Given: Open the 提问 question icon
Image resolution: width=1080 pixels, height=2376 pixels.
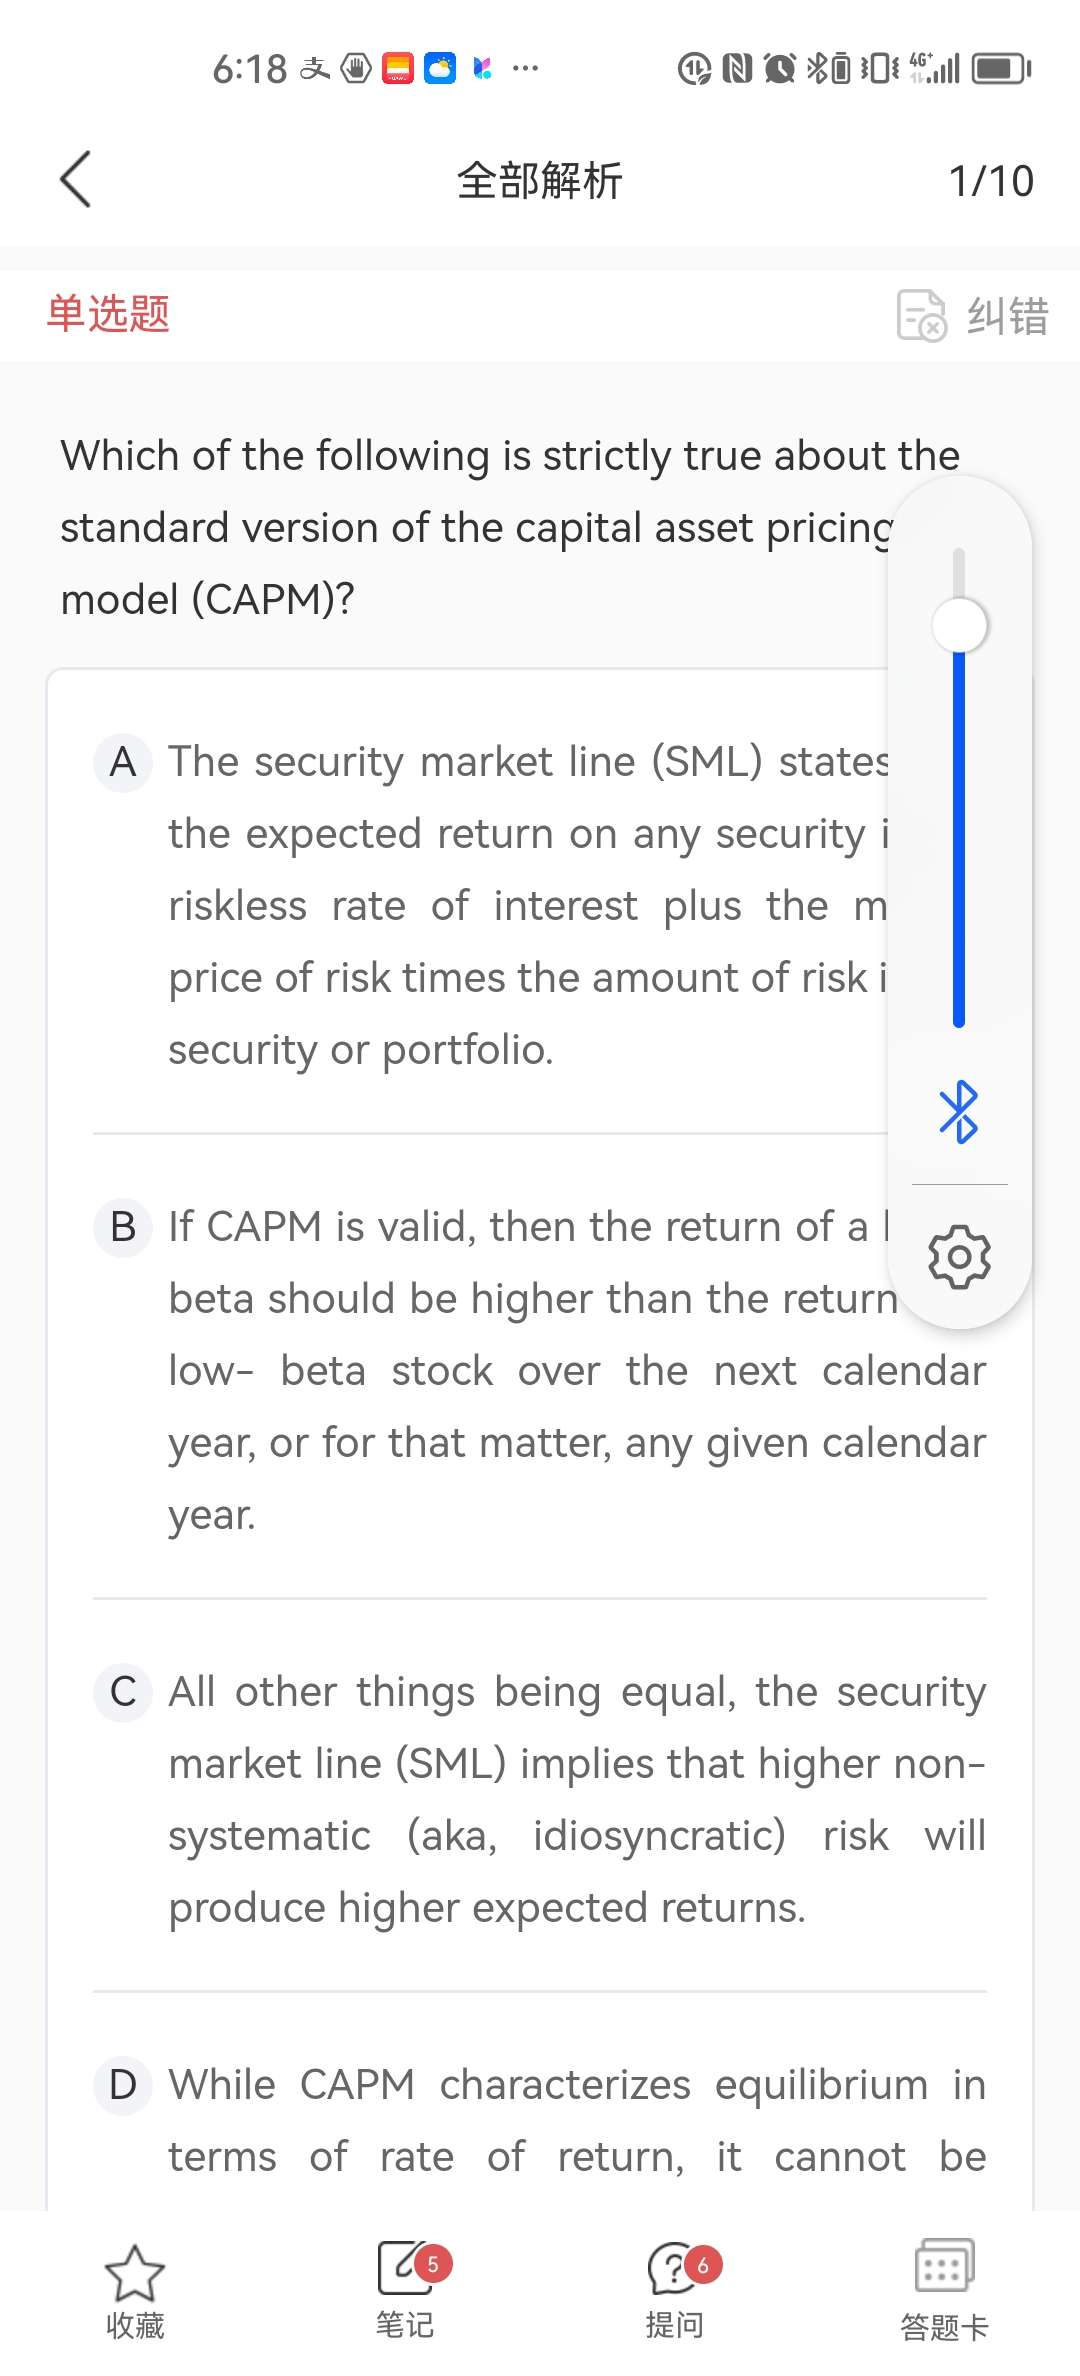Looking at the screenshot, I should click(675, 2268).
